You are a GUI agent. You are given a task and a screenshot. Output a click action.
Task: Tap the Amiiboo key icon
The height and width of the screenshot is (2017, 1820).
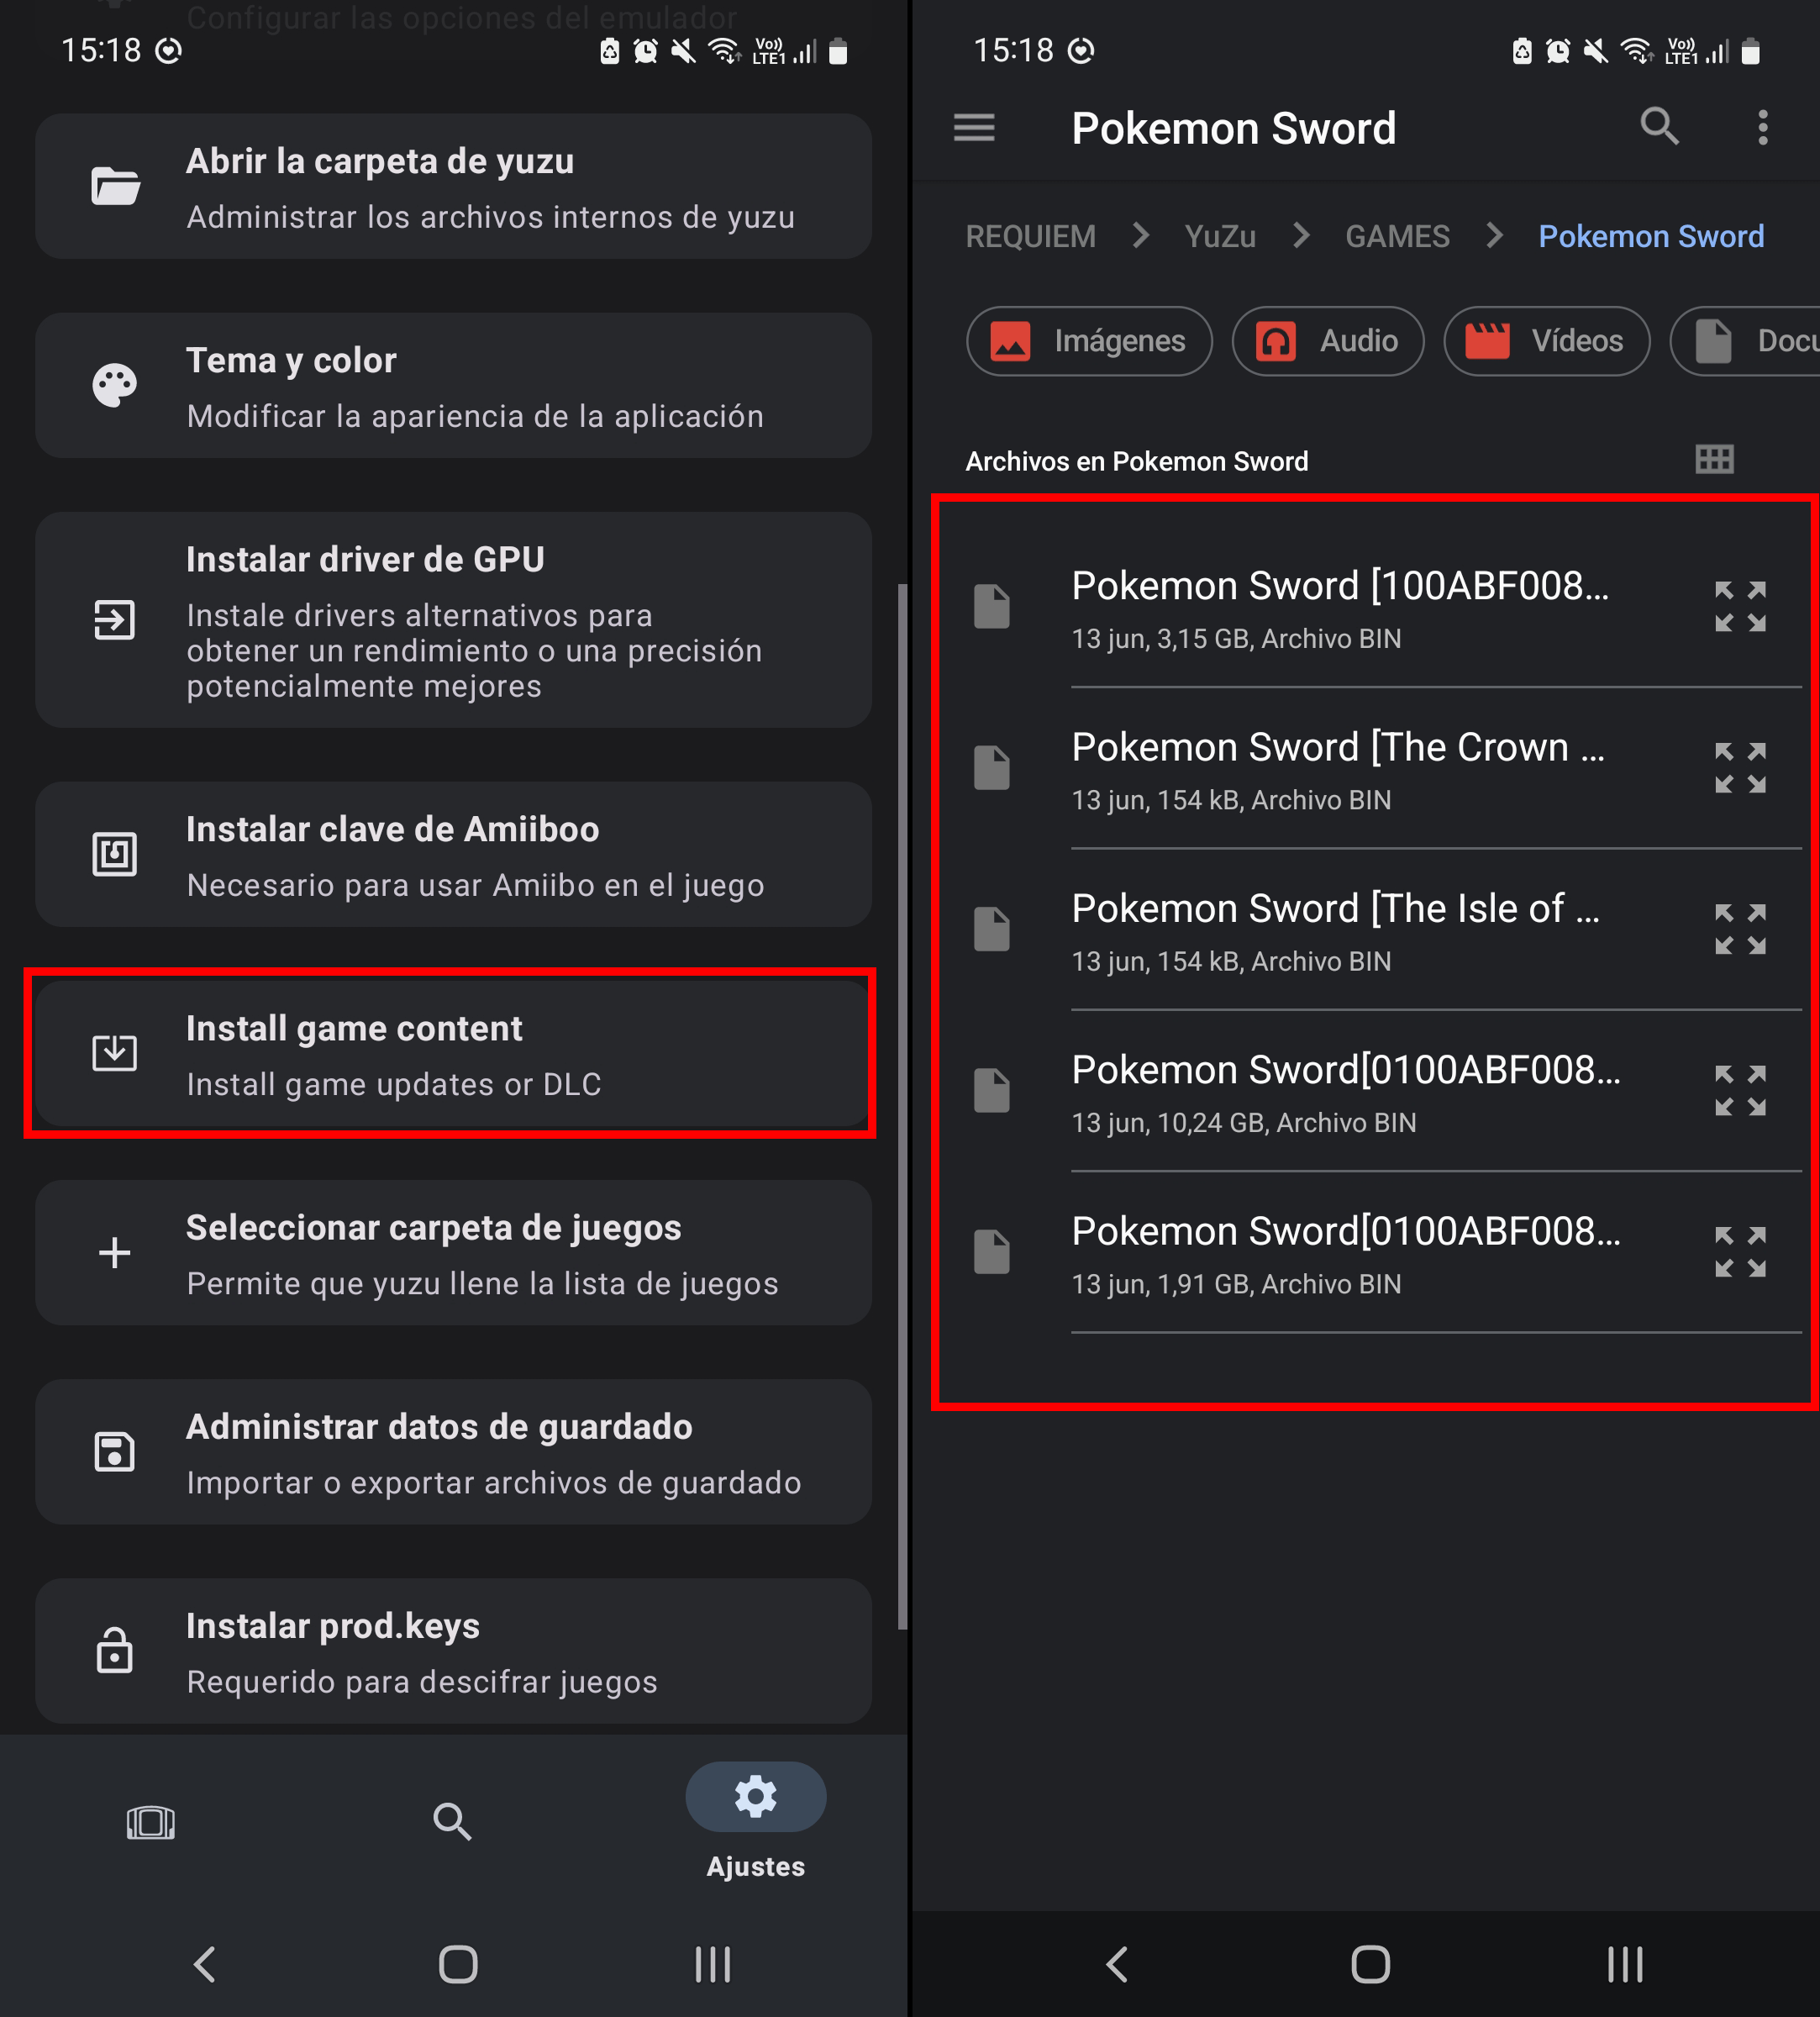[x=114, y=854]
